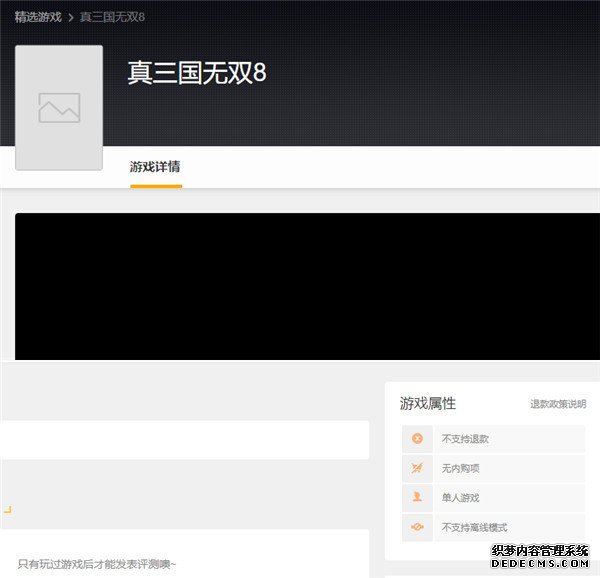Switch to the 游戏详情 tab
Viewport: 600px width, 578px height.
[x=155, y=167]
